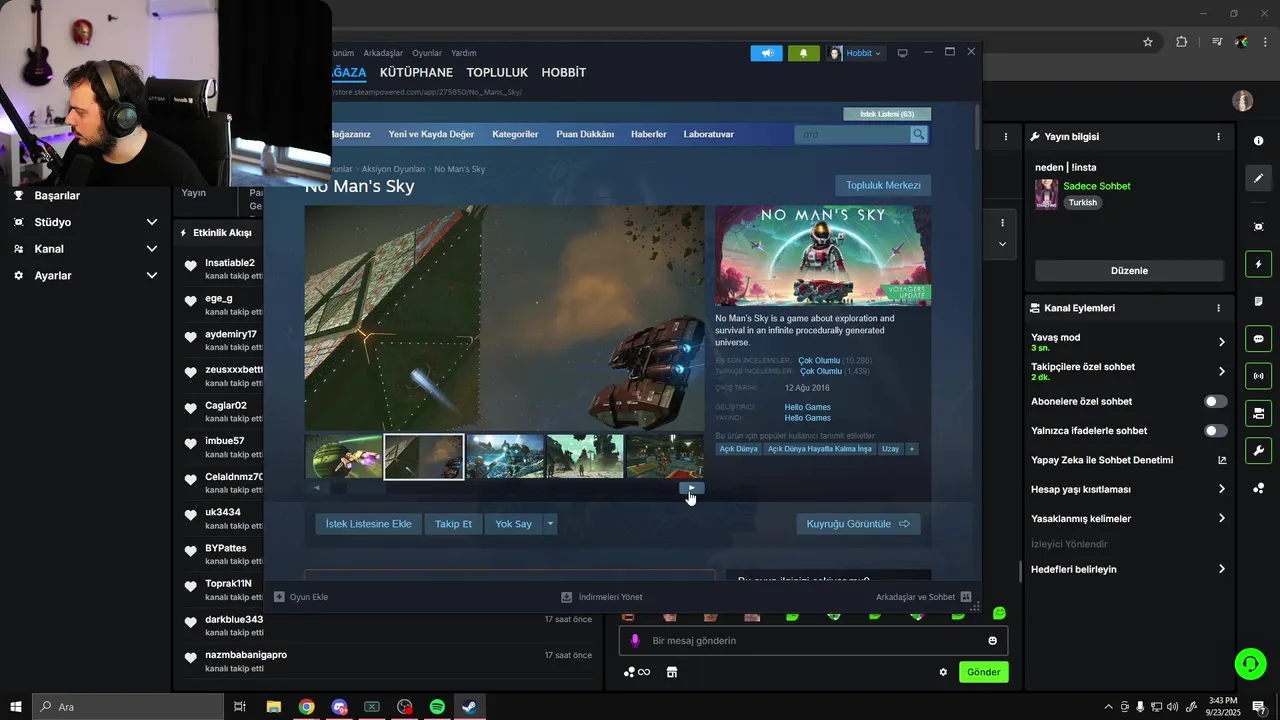
Task: Show hidden system tray icons
Action: coord(1108,707)
